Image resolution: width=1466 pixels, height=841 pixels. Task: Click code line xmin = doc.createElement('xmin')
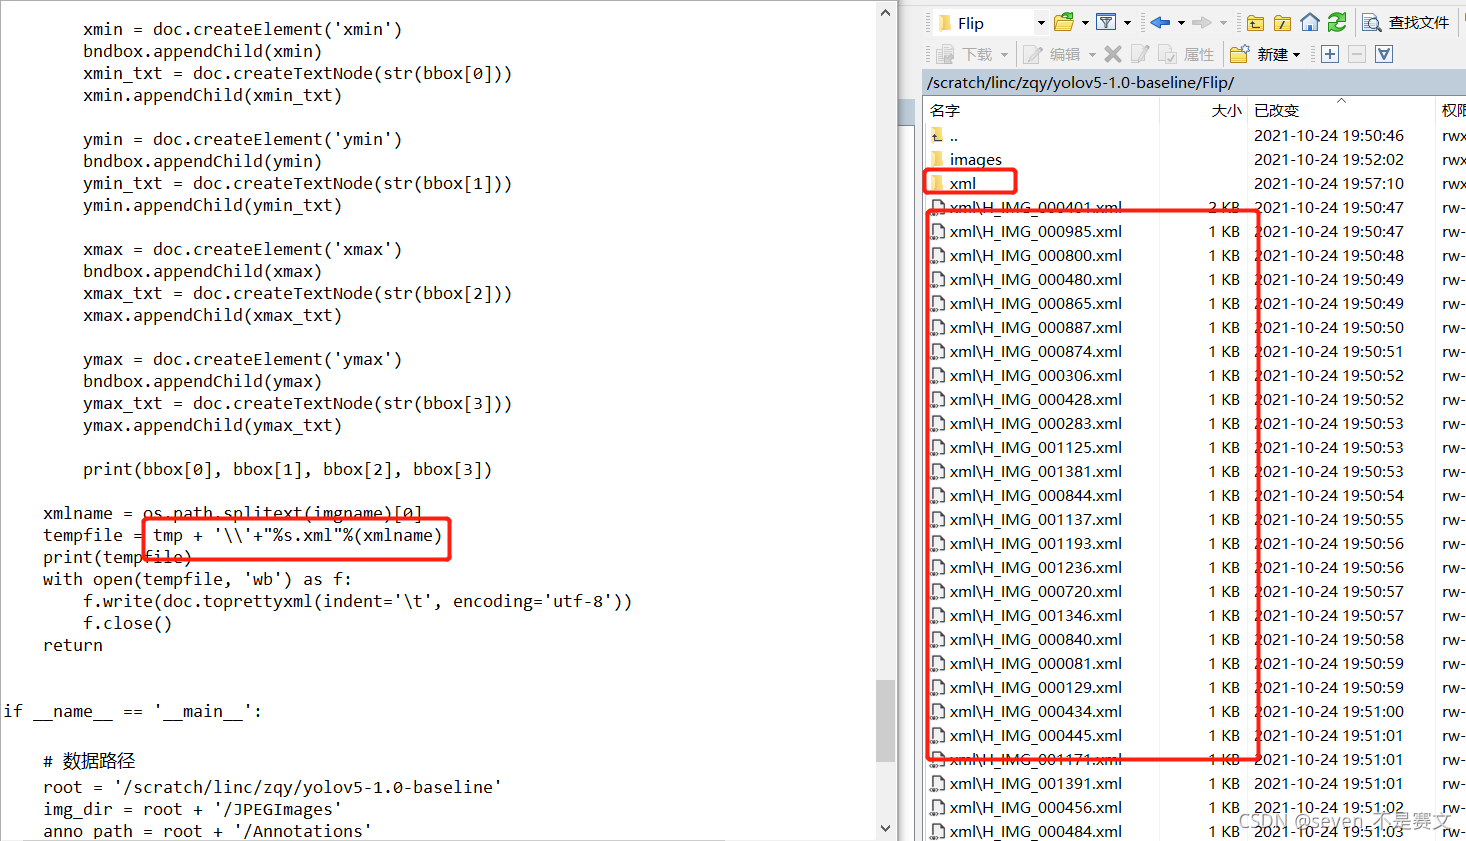pyautogui.click(x=243, y=29)
